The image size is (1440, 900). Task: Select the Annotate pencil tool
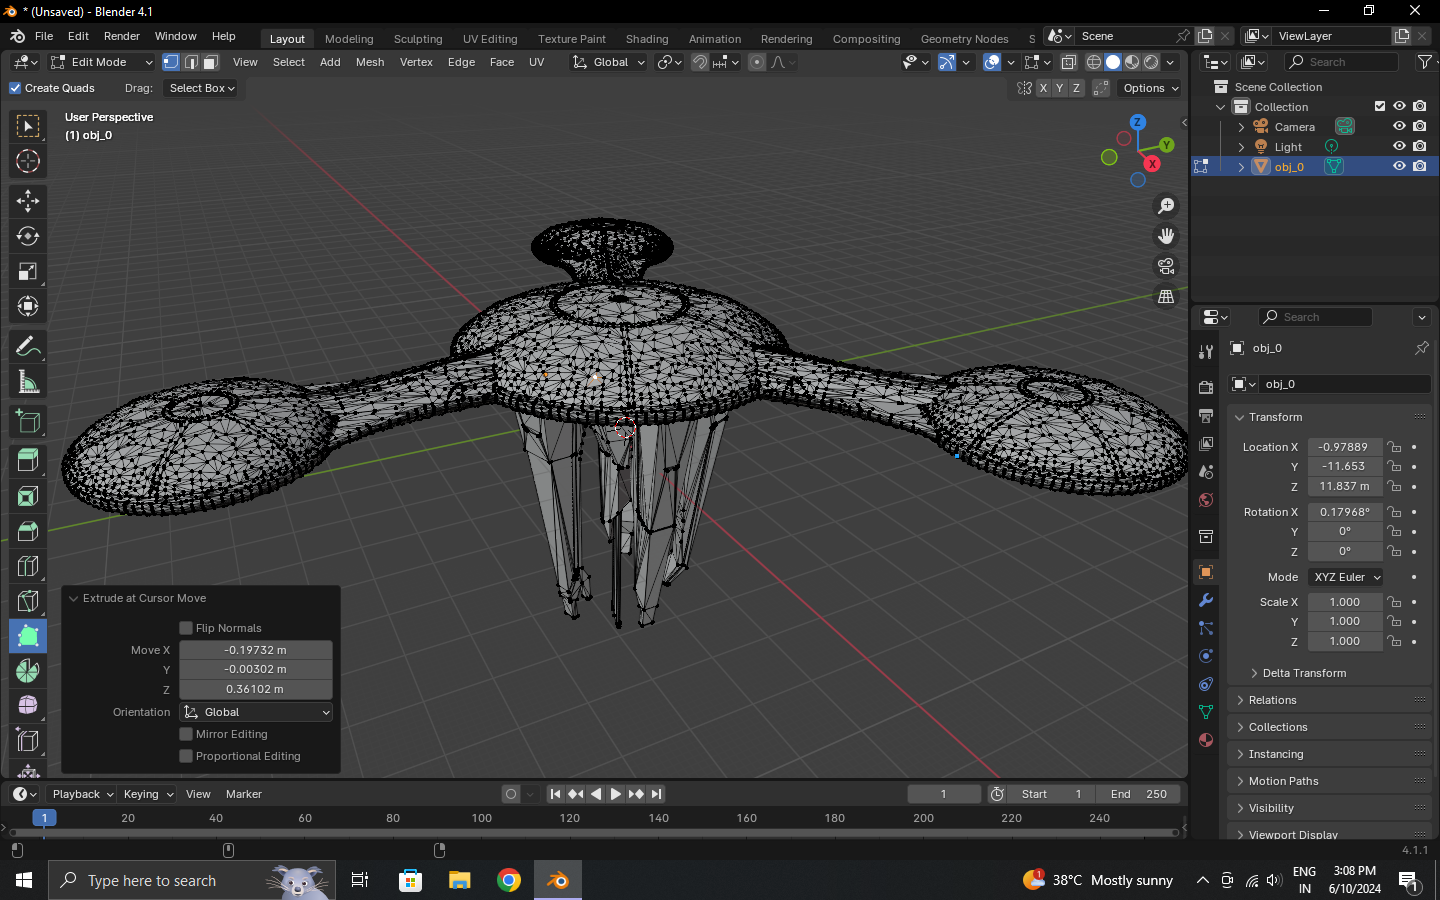[x=28, y=346]
